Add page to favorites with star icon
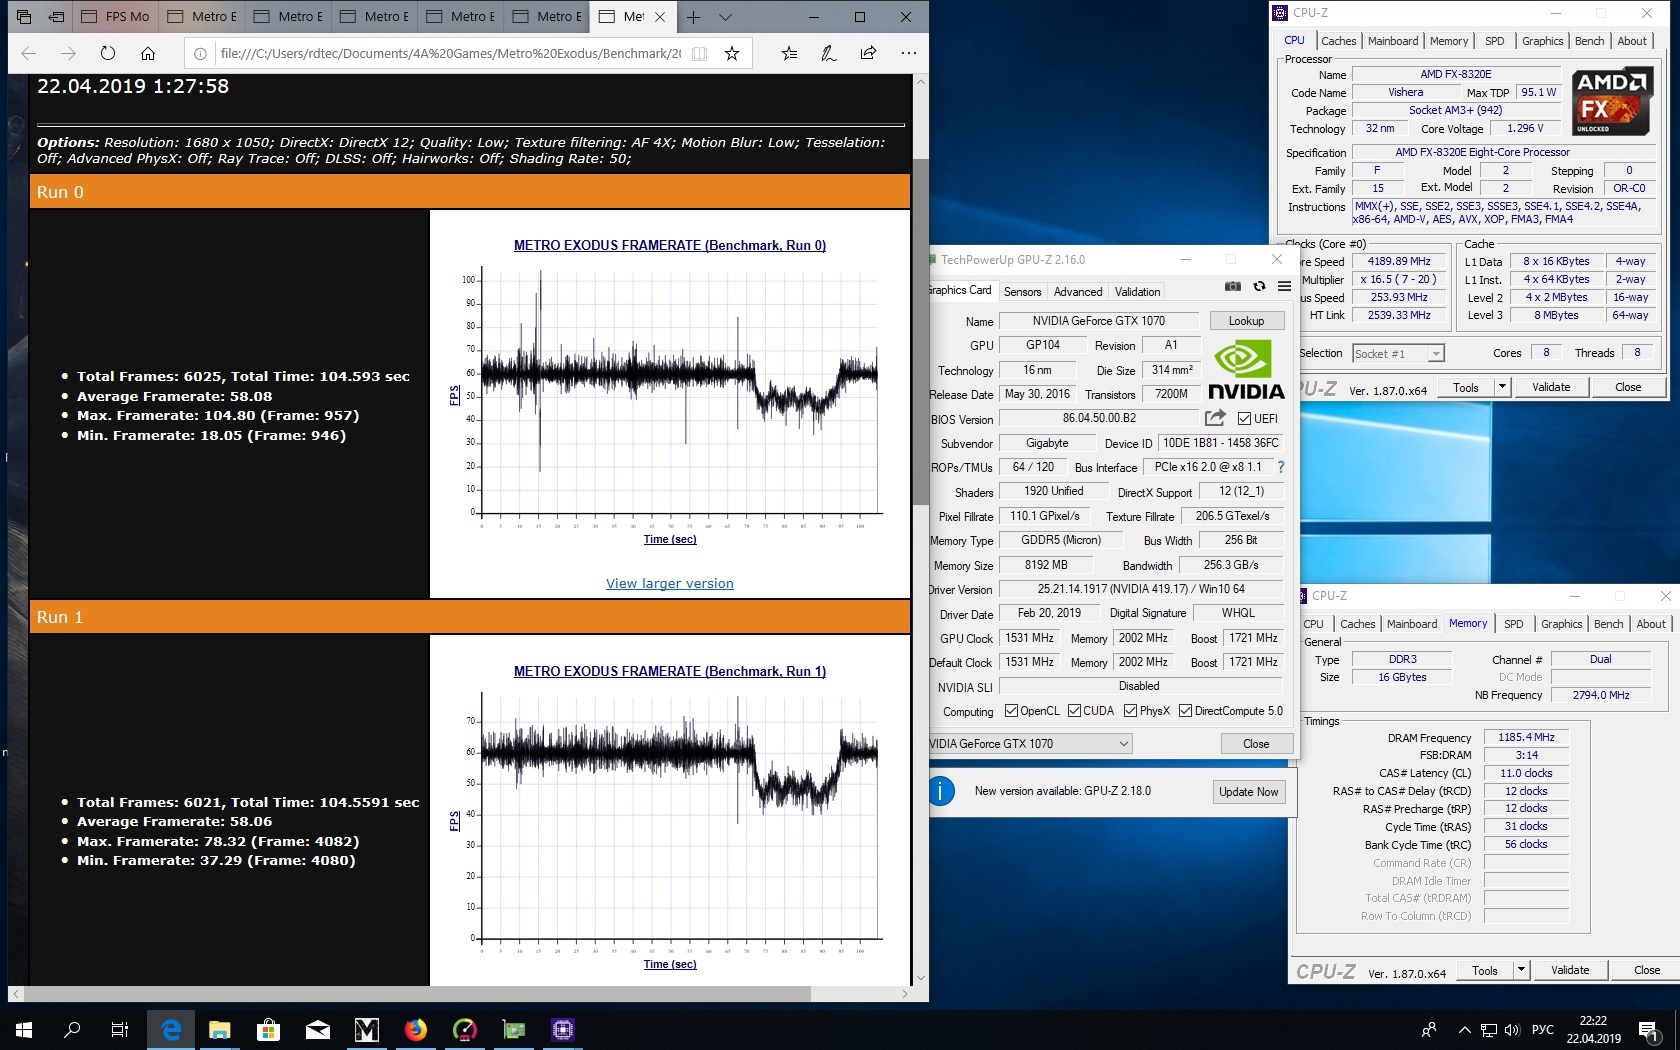Screen dimensions: 1680x1050 [x=732, y=54]
